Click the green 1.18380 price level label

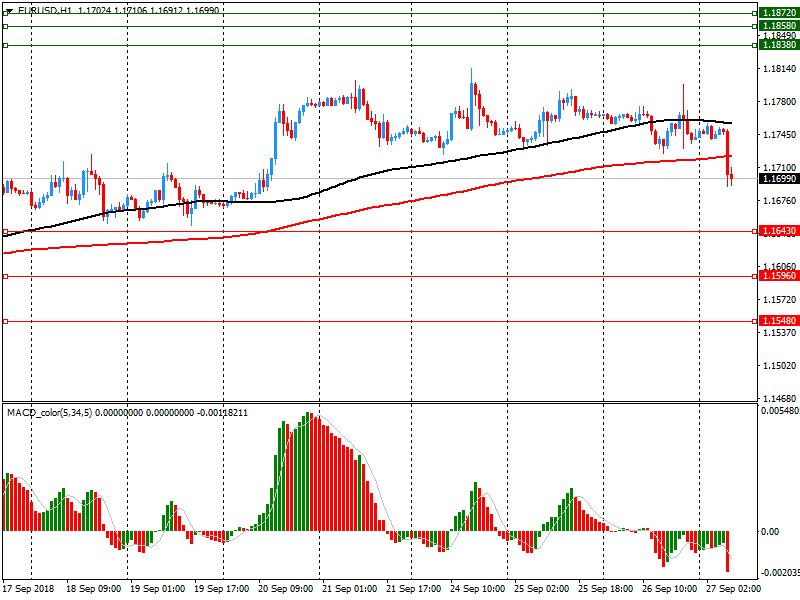click(x=778, y=45)
